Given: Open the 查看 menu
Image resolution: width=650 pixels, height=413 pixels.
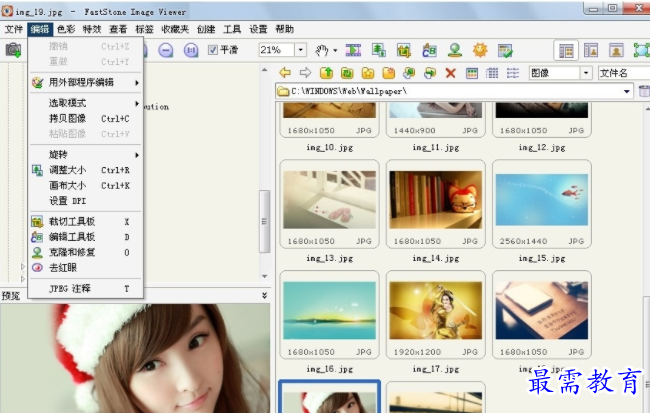Looking at the screenshot, I should (118, 29).
